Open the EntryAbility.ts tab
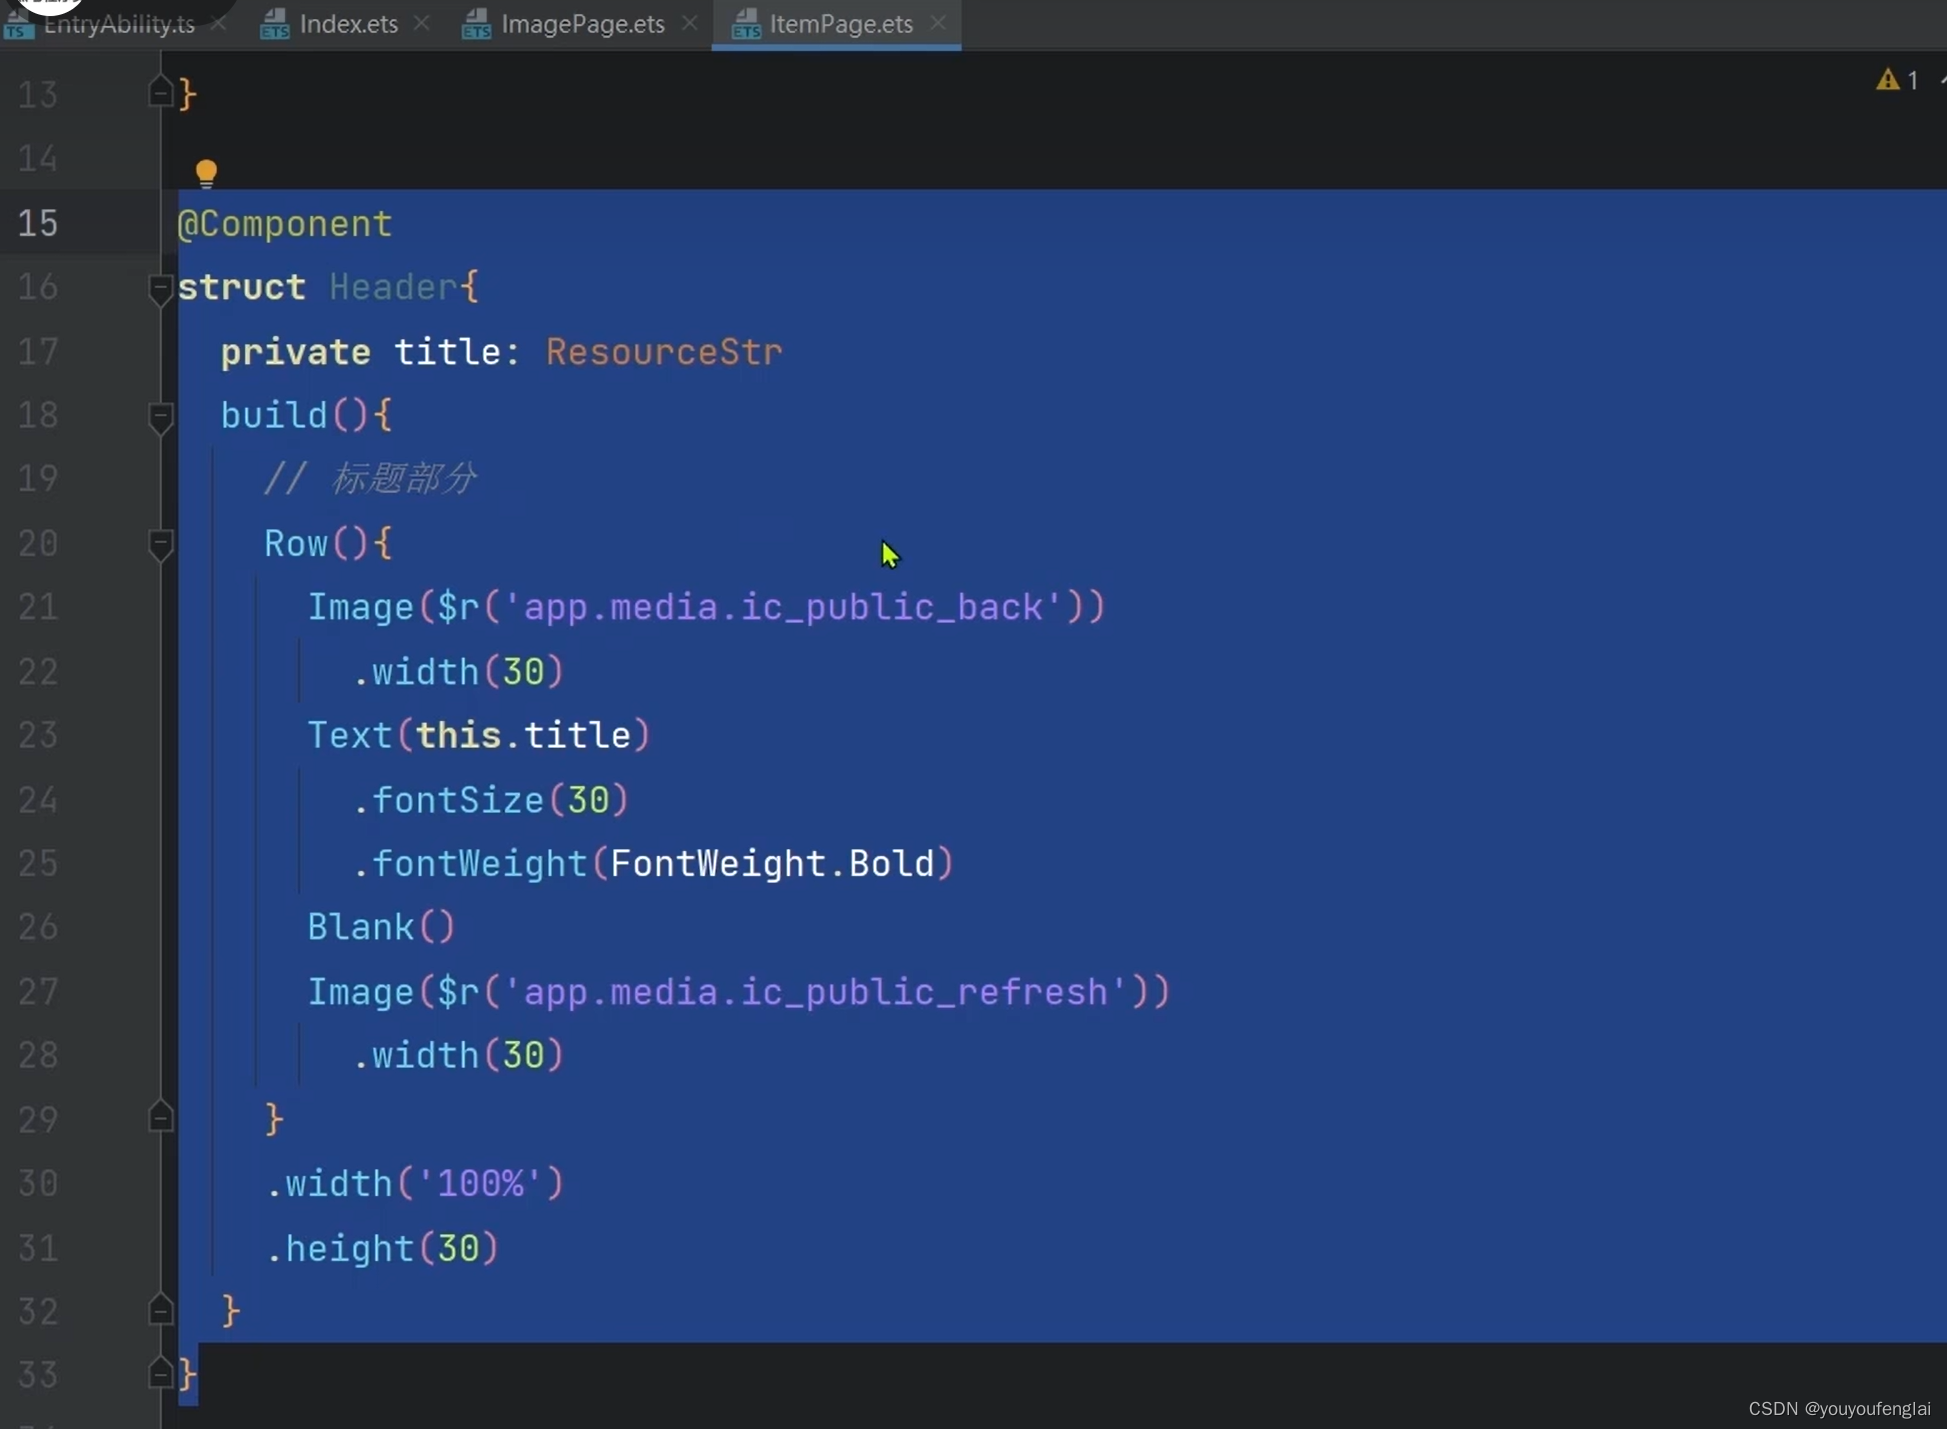 [x=119, y=24]
